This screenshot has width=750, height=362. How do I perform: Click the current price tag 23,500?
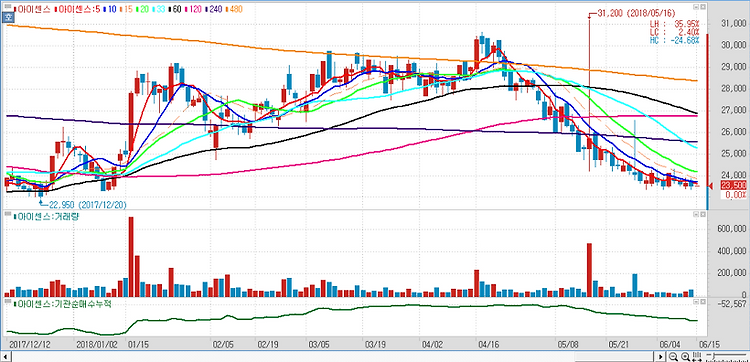(x=734, y=186)
